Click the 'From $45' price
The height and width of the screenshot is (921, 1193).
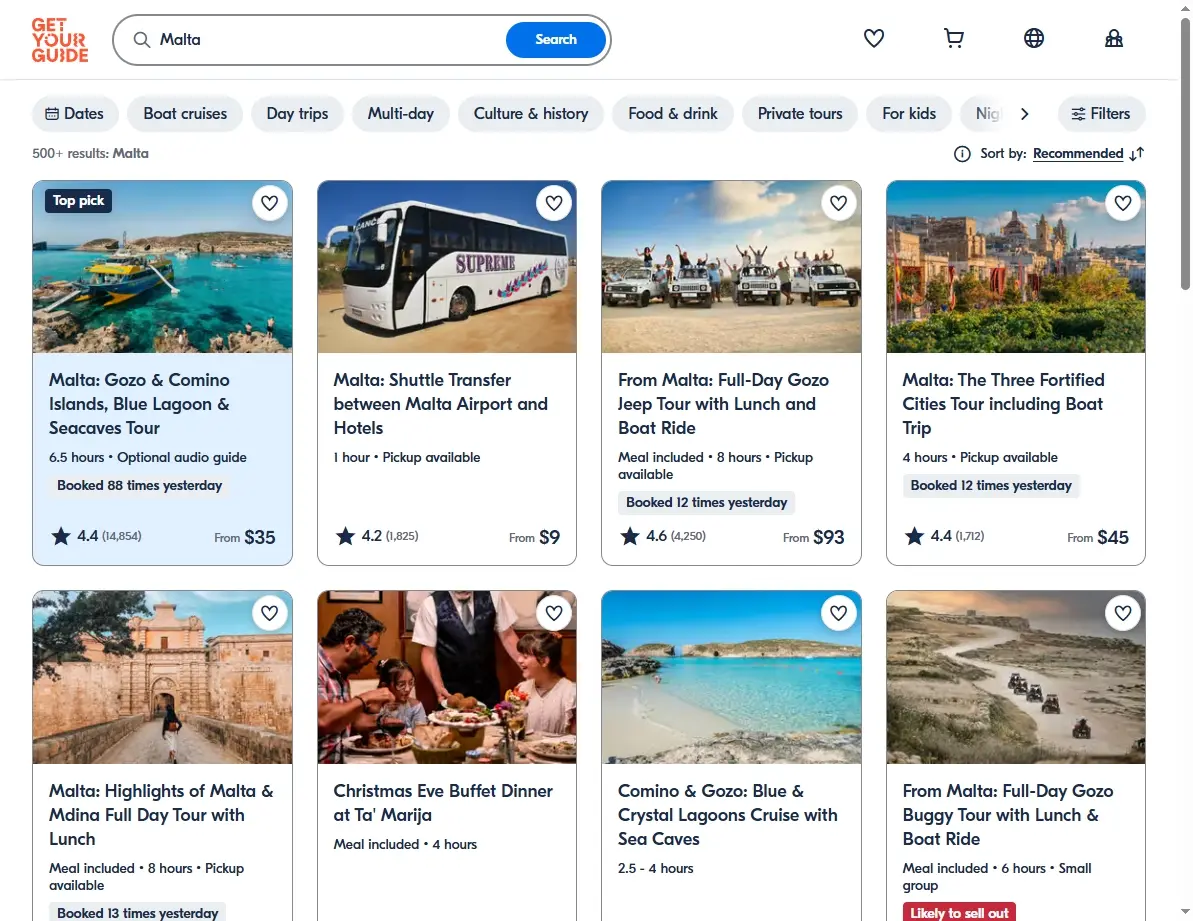1098,538
